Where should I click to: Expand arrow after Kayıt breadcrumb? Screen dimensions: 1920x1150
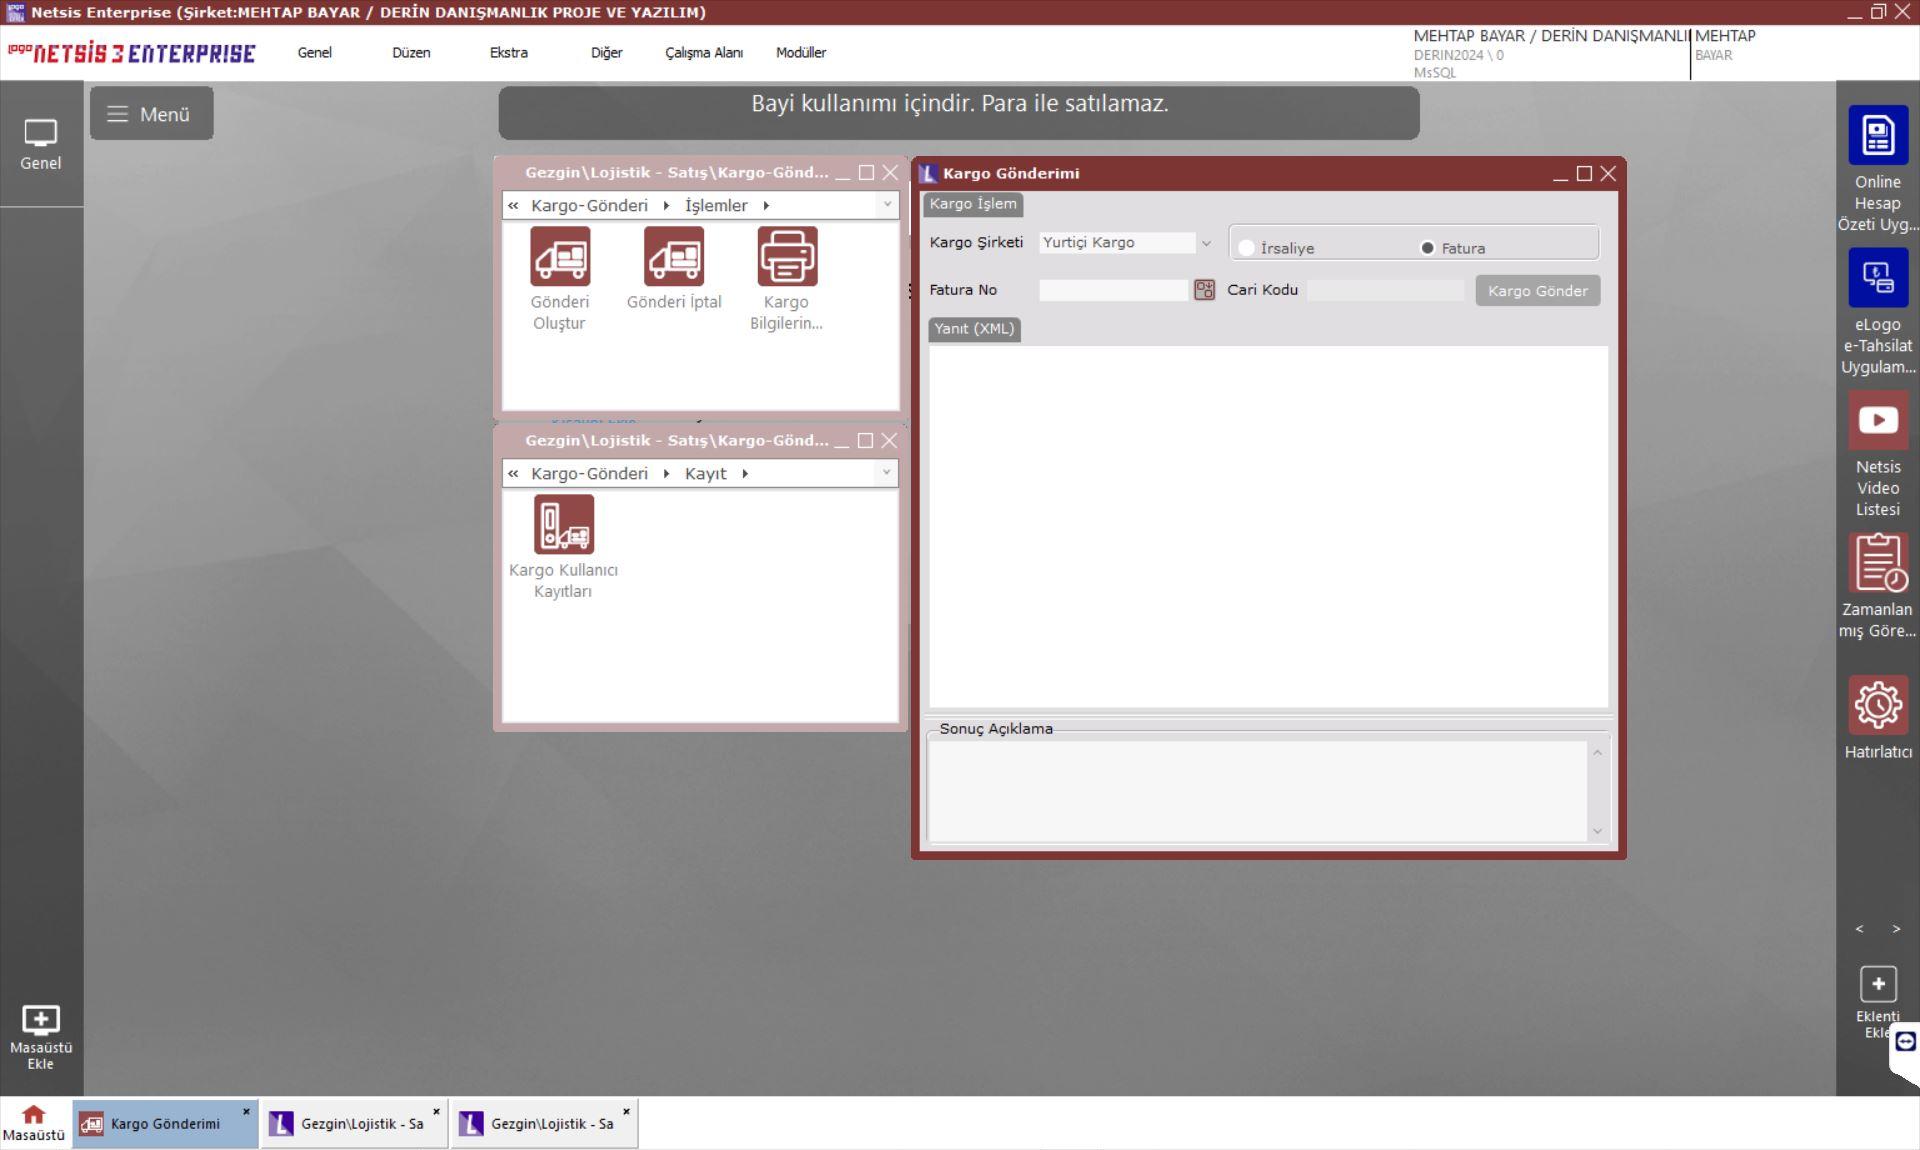(745, 473)
